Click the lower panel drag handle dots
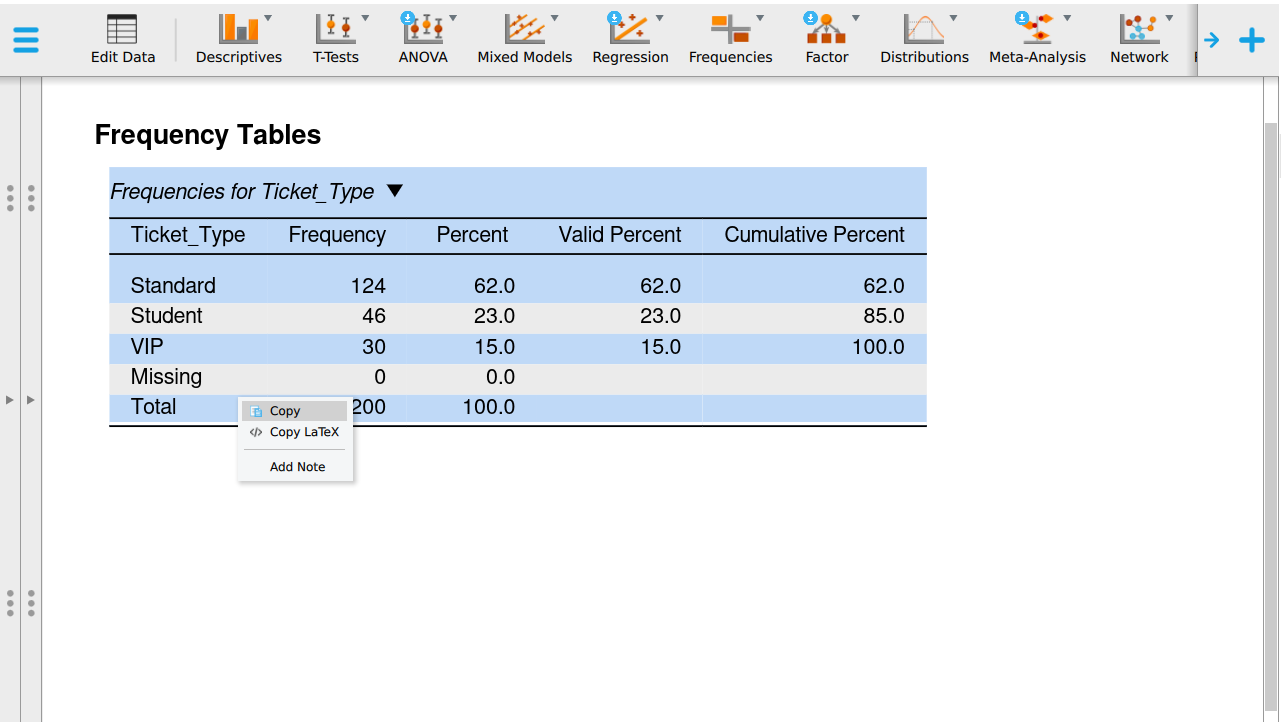1281x722 pixels. (x=21, y=603)
